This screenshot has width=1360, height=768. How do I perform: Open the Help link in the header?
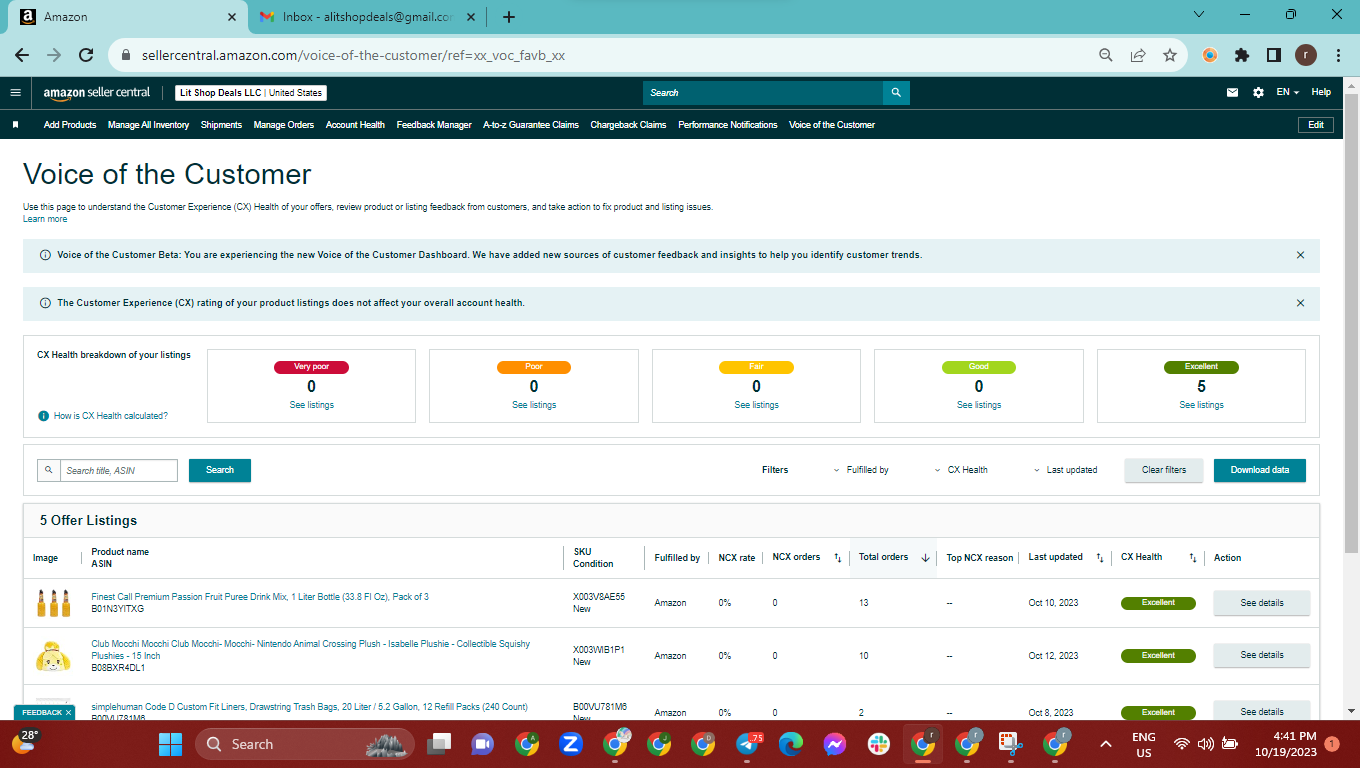1321,92
